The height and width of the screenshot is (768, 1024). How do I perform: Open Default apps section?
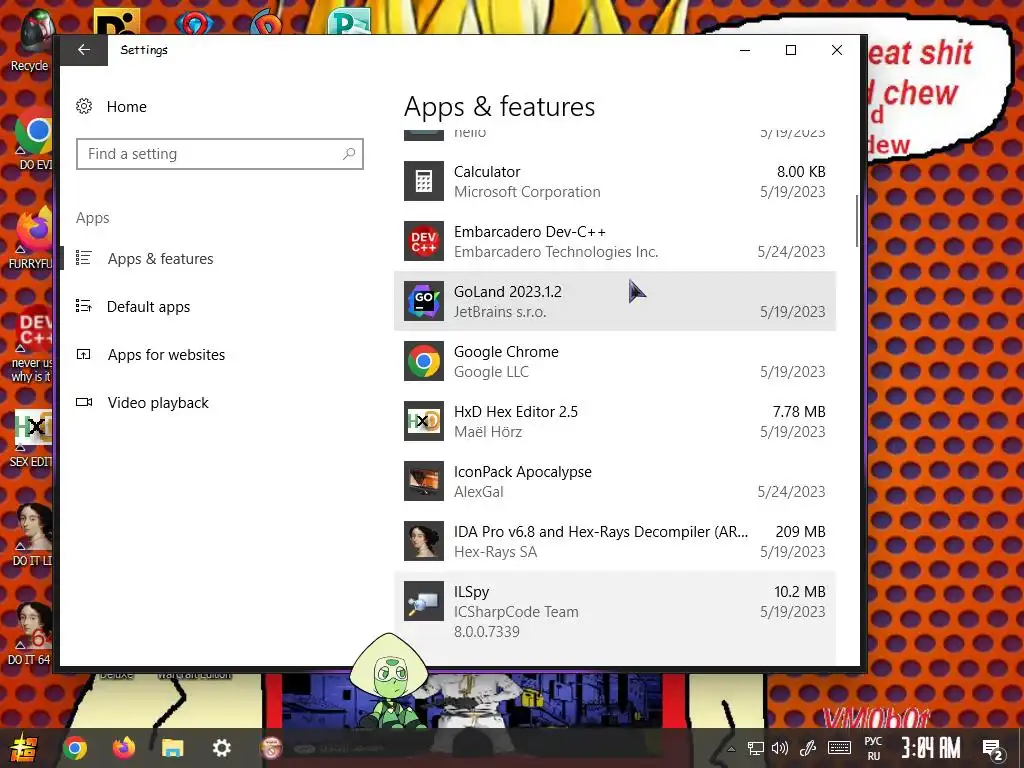click(148, 307)
